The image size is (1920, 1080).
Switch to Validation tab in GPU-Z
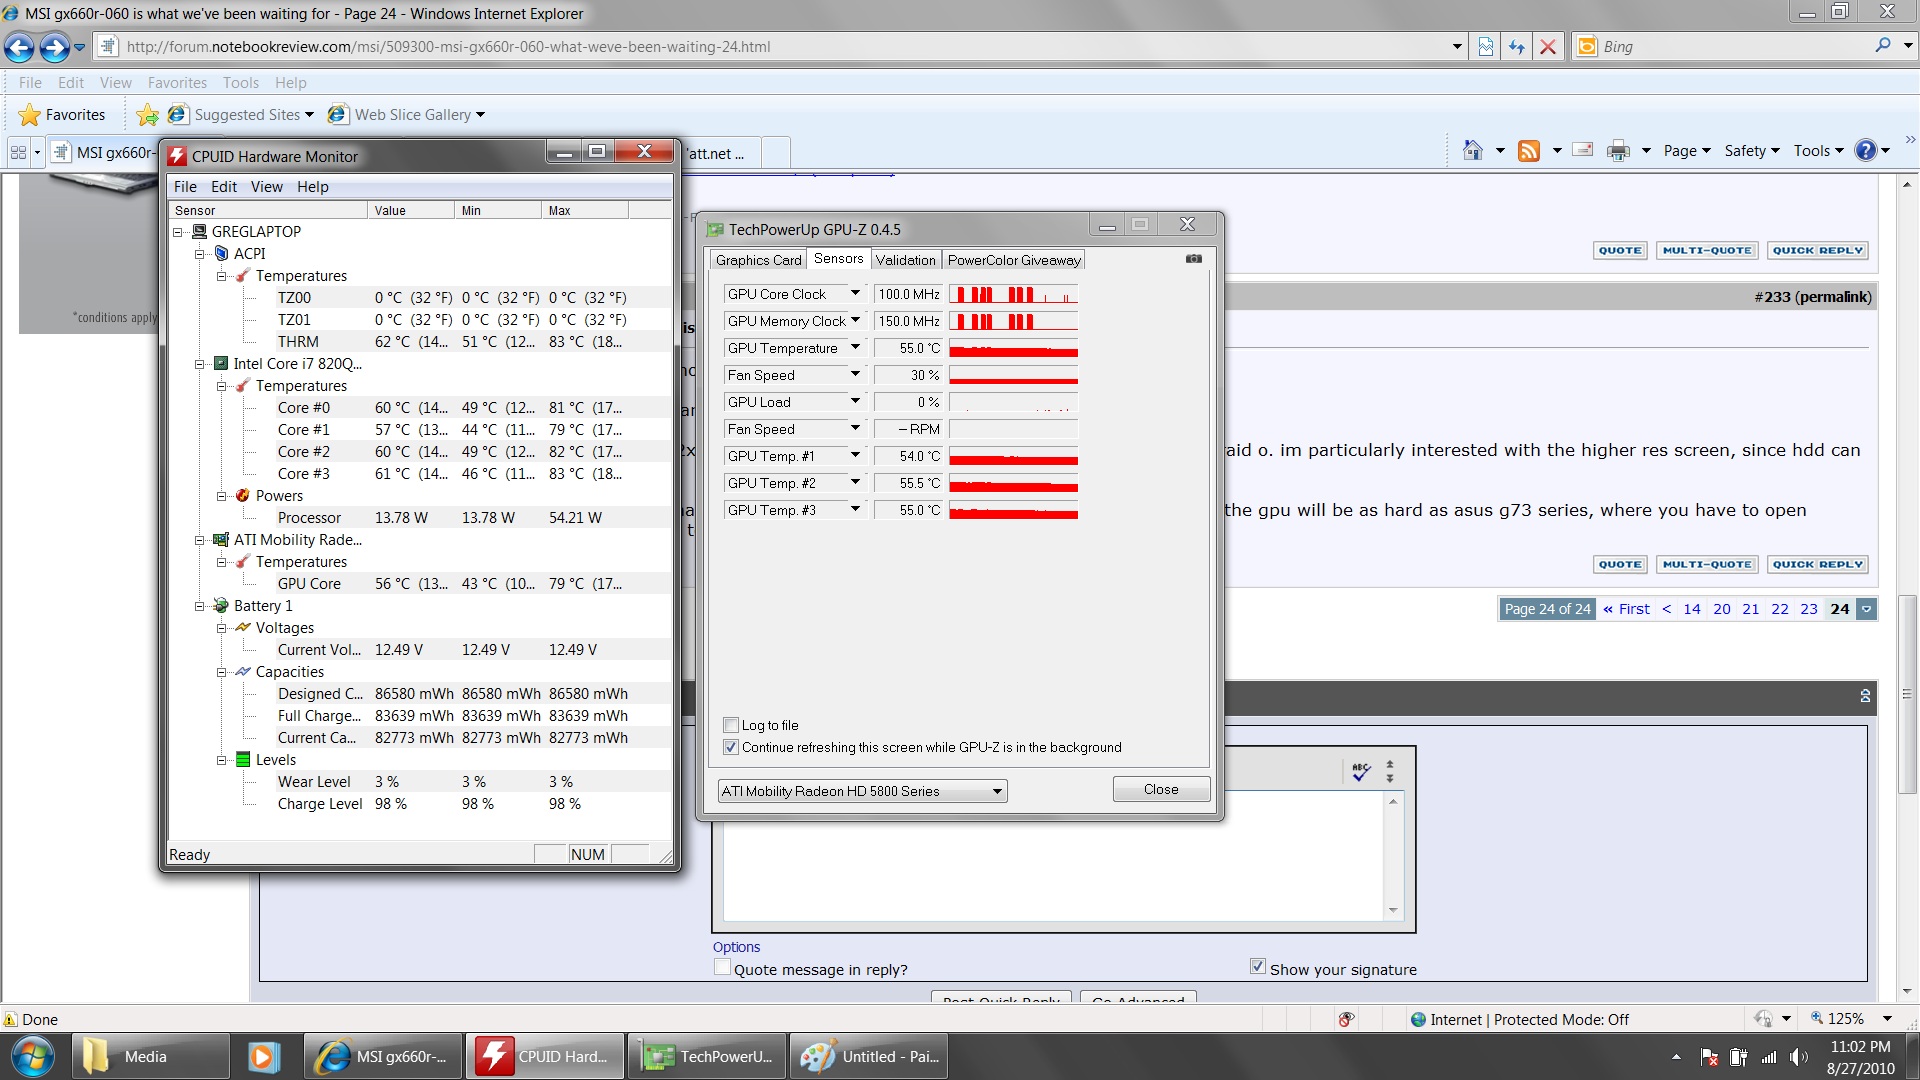(905, 260)
